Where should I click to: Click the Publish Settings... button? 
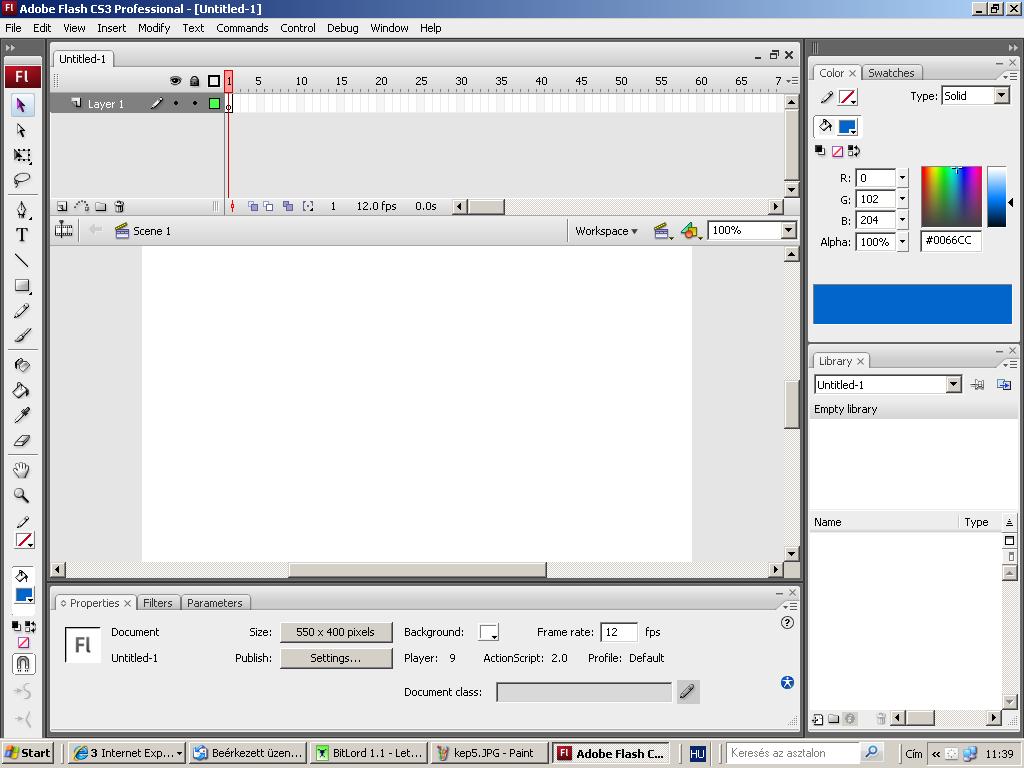(x=336, y=658)
